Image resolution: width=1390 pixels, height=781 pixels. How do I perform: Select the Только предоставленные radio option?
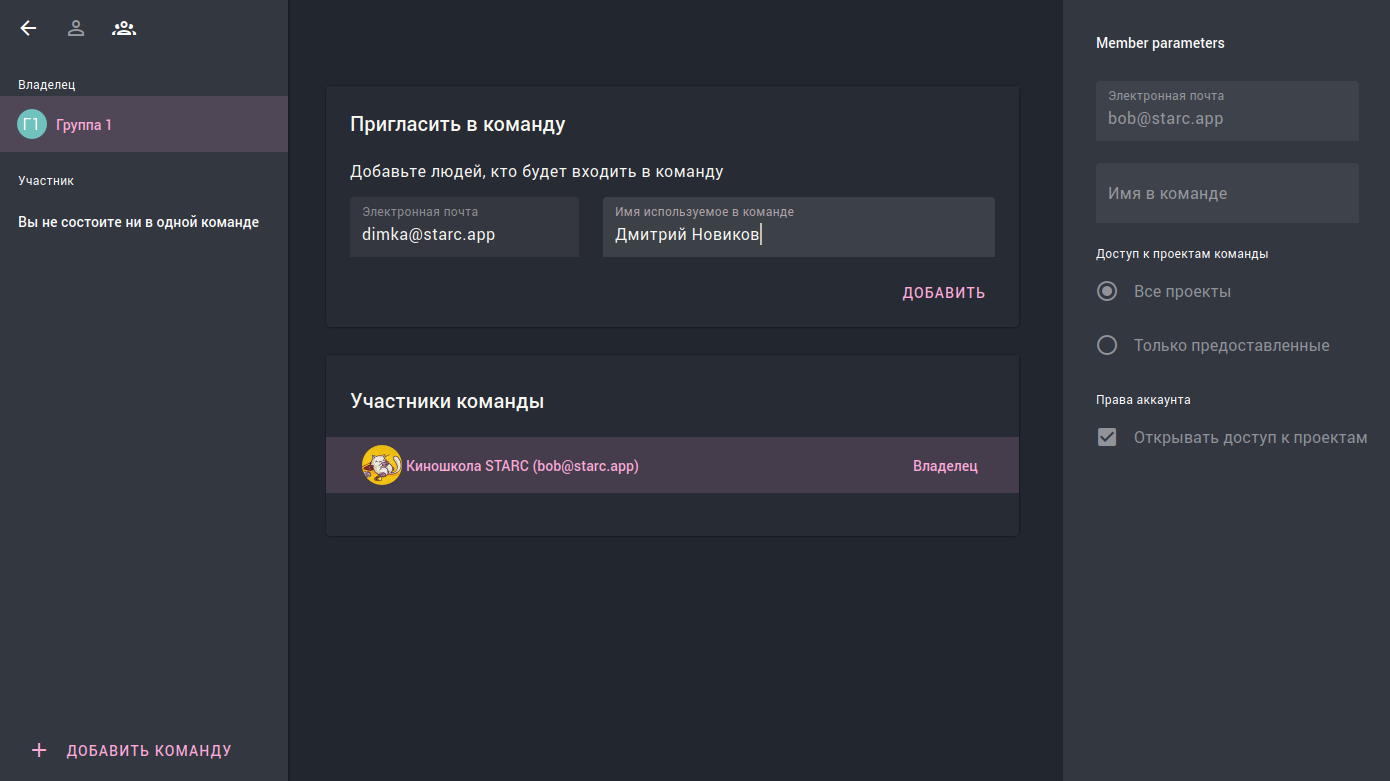pyautogui.click(x=1107, y=345)
